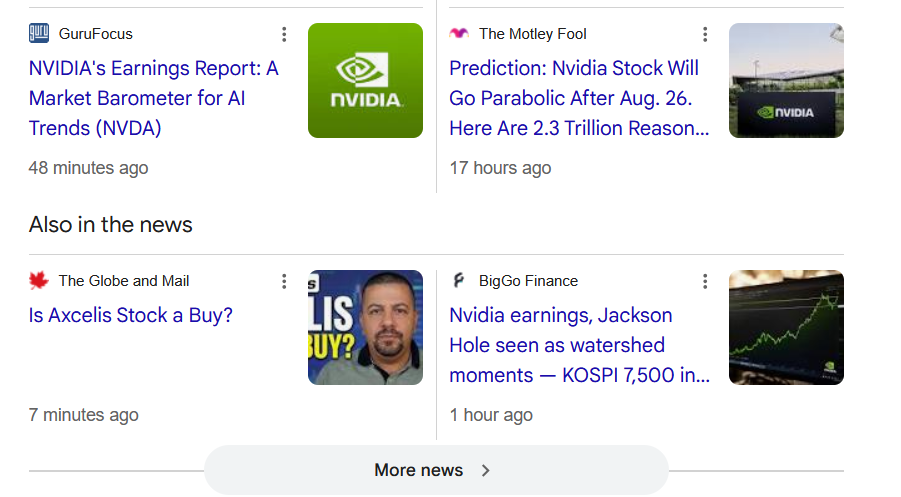Click the NVIDIA headquarters sign thumbnail

tap(786, 80)
